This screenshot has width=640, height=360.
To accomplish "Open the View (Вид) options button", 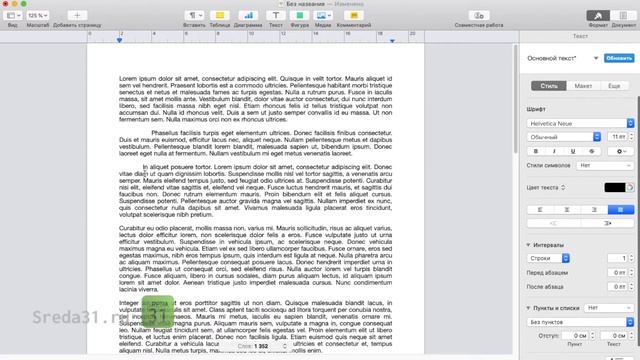I will [x=13, y=16].
